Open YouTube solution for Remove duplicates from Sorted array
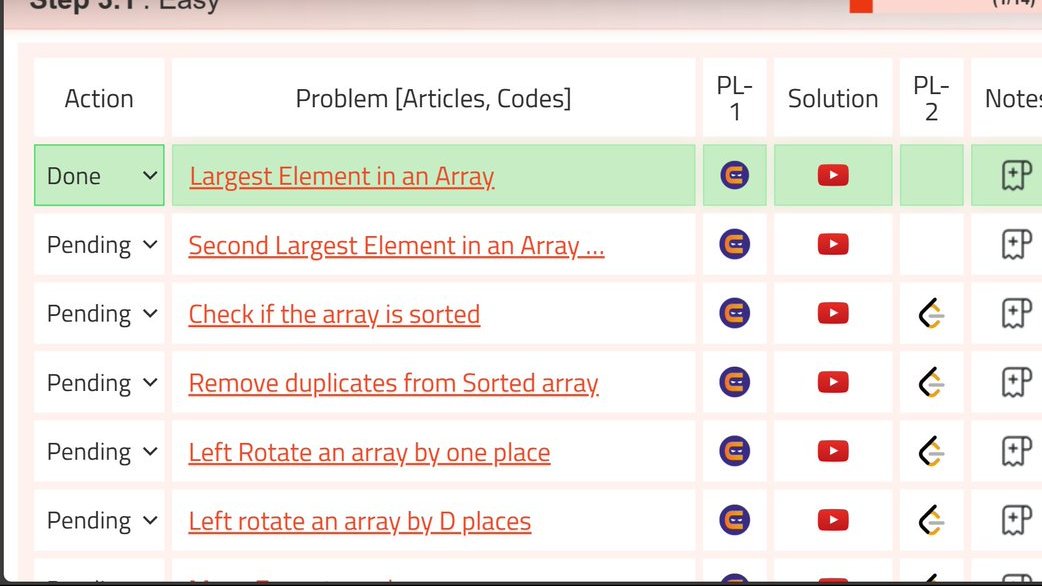1042x586 pixels. 832,381
